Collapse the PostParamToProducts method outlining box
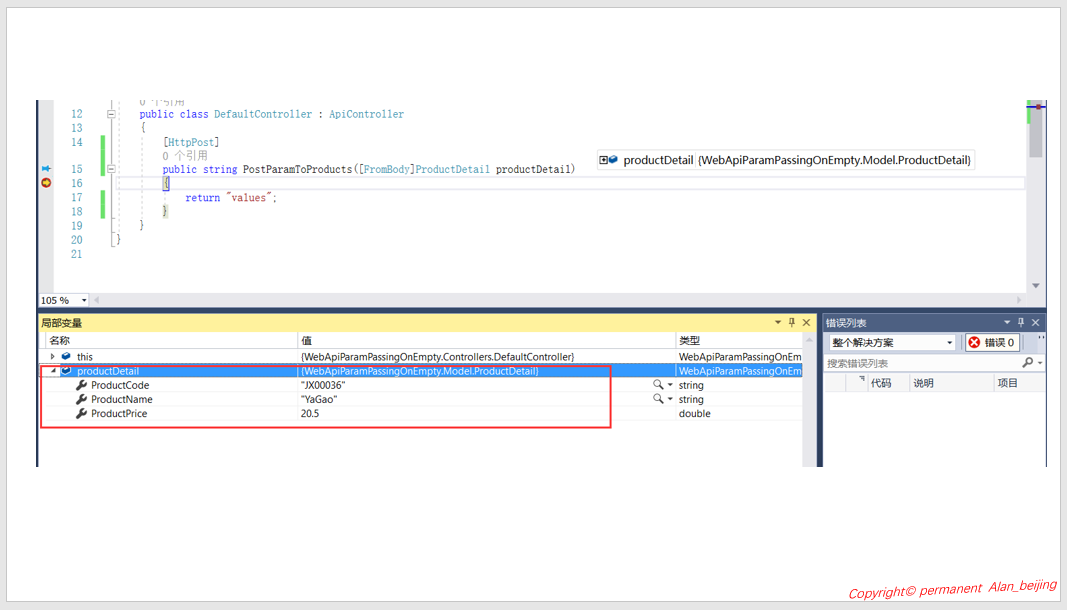This screenshot has width=1067, height=610. pos(111,169)
